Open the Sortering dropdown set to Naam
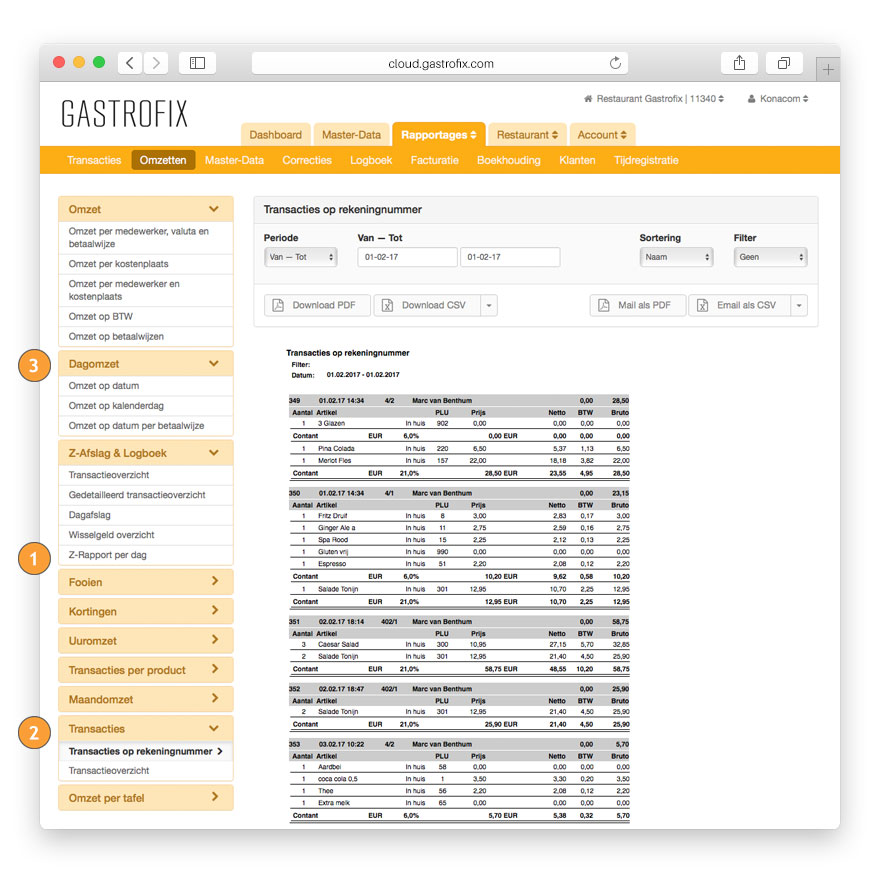This screenshot has width=878, height=896. click(676, 257)
